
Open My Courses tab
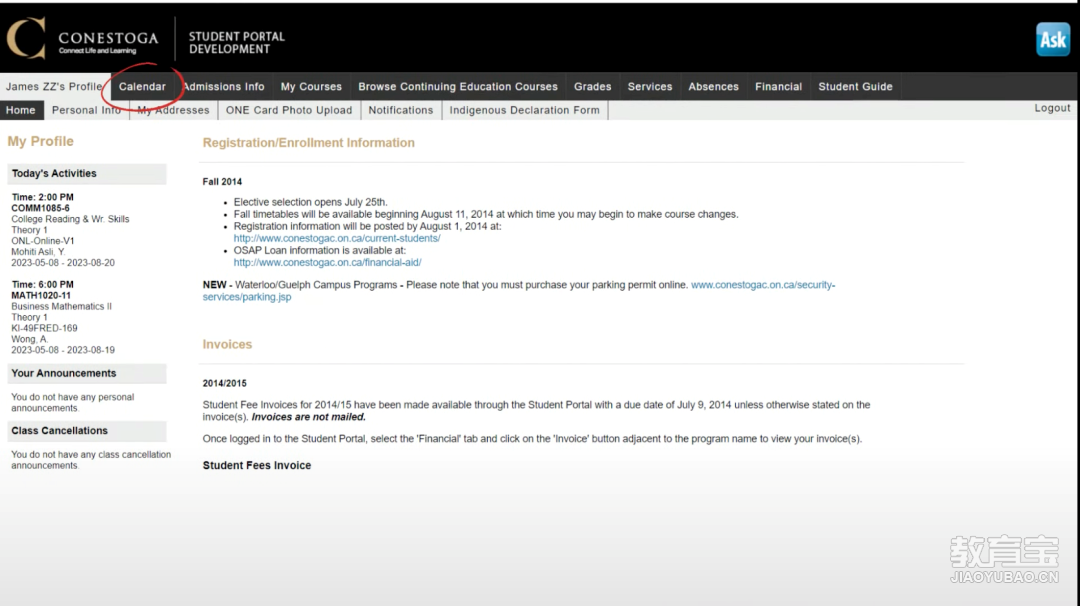[x=311, y=87]
